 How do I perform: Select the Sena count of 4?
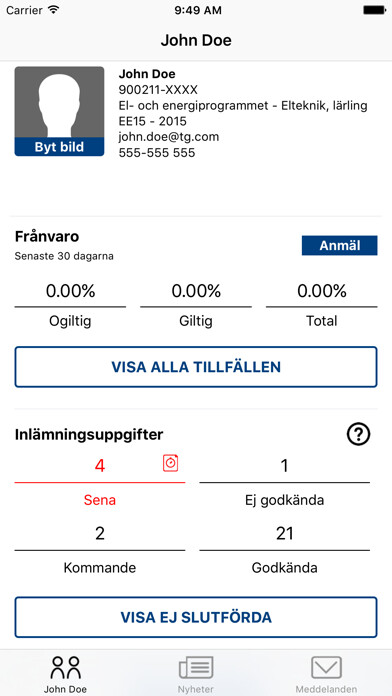[100, 466]
